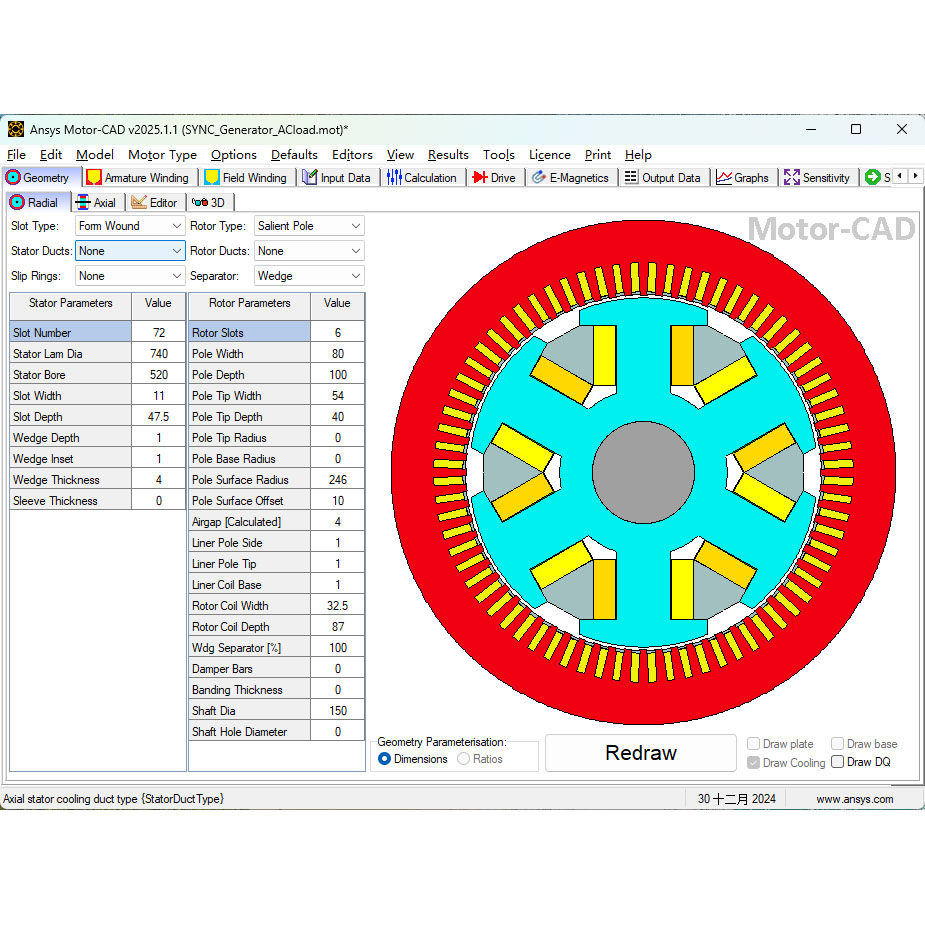This screenshot has width=925, height=925.
Task: Edit the Stator Lam Dia value 740
Action: [159, 354]
